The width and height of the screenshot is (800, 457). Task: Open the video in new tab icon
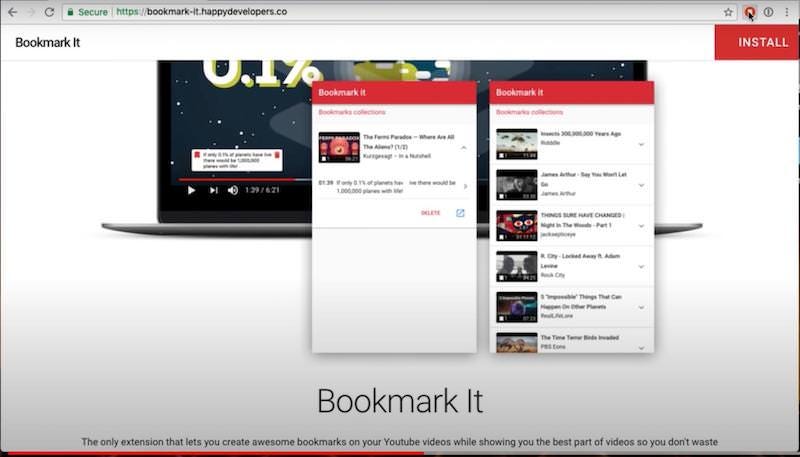(x=460, y=213)
